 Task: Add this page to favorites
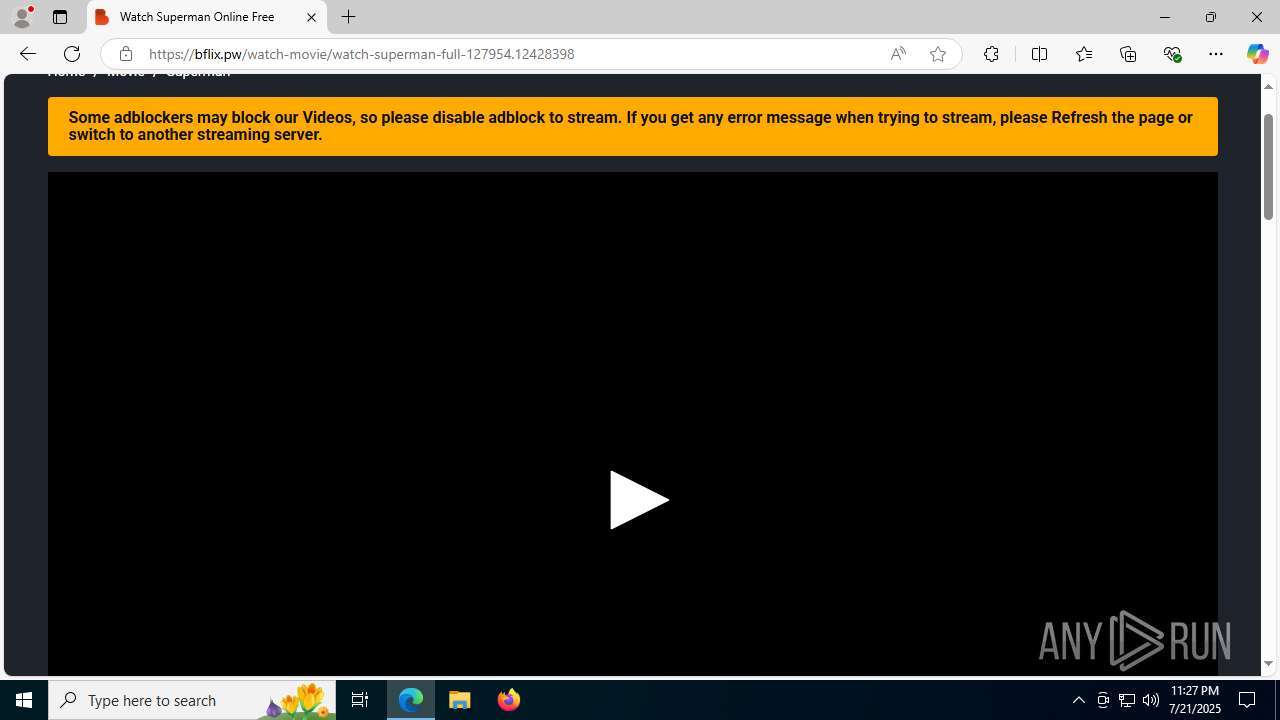pos(937,54)
